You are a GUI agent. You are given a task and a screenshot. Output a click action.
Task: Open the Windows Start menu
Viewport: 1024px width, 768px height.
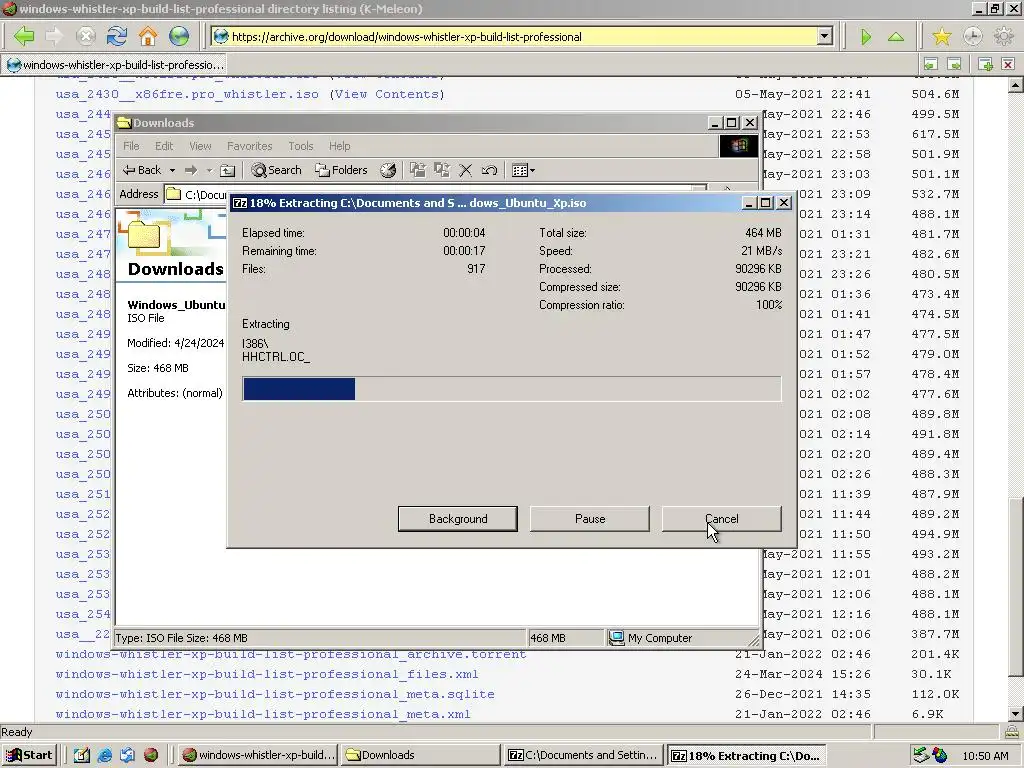click(29, 755)
